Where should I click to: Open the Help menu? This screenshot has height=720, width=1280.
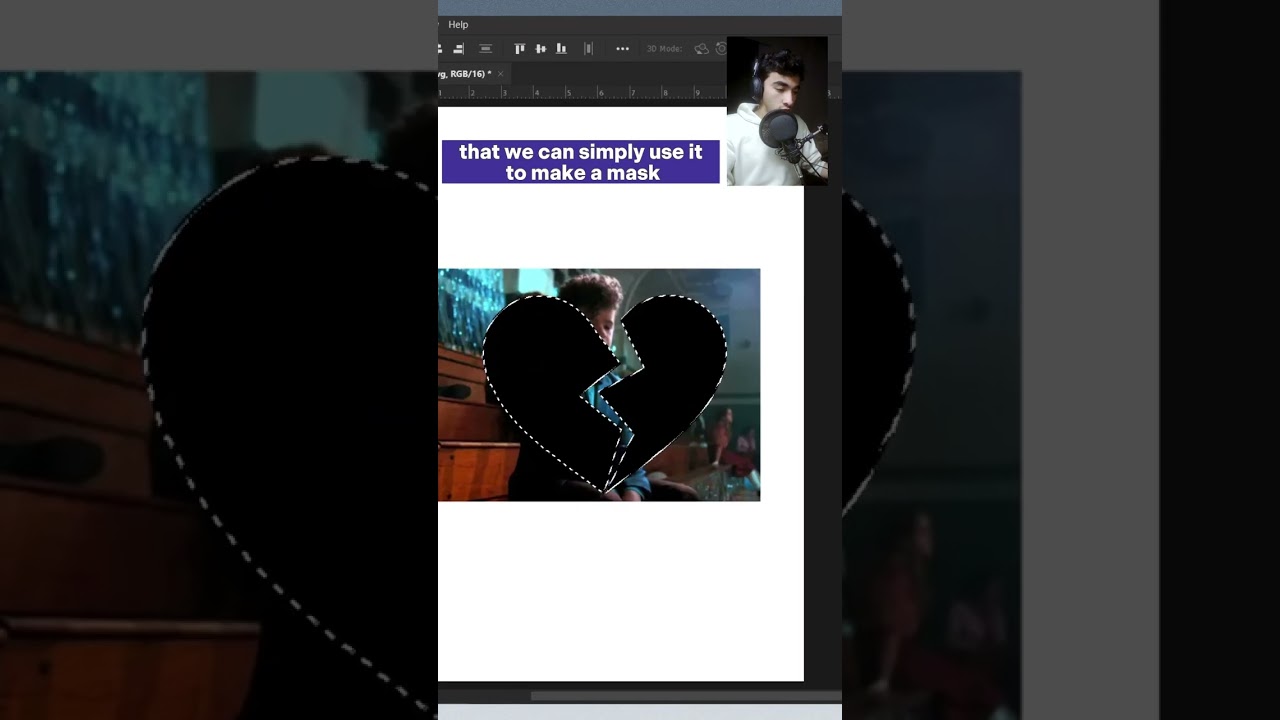tap(458, 25)
